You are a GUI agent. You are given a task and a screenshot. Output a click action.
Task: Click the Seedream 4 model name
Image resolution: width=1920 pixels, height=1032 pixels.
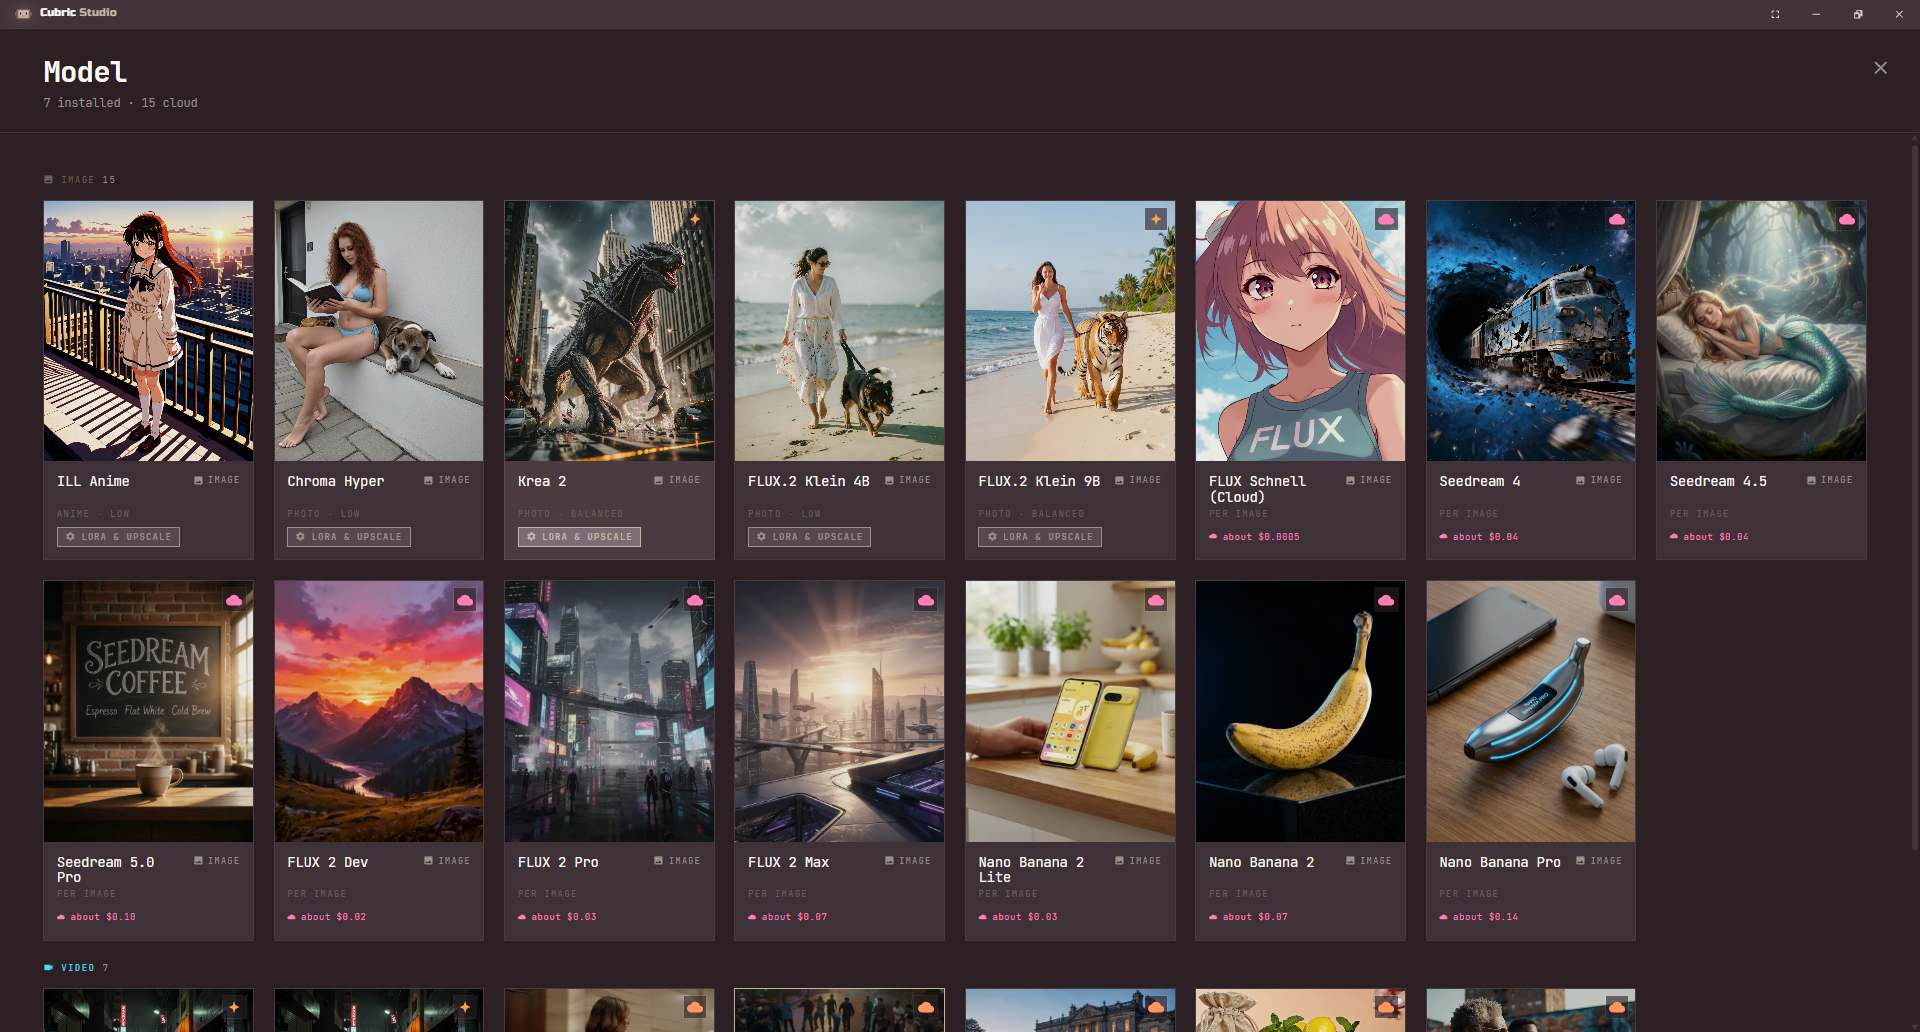1480,481
